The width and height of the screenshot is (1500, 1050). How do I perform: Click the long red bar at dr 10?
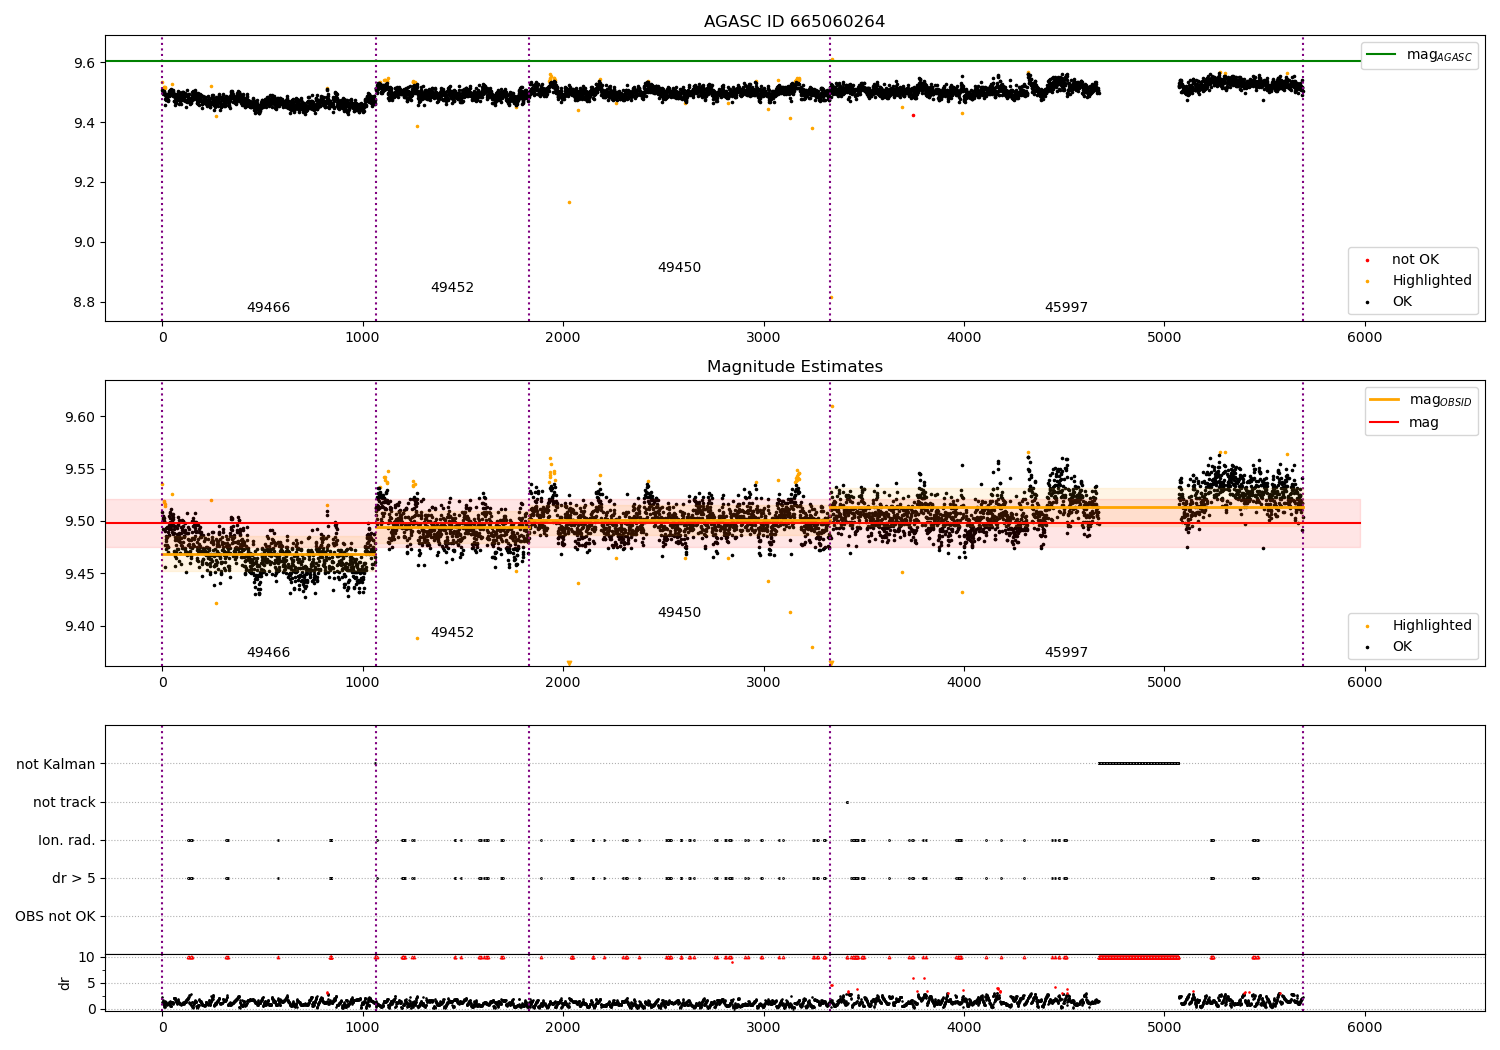coord(1139,958)
